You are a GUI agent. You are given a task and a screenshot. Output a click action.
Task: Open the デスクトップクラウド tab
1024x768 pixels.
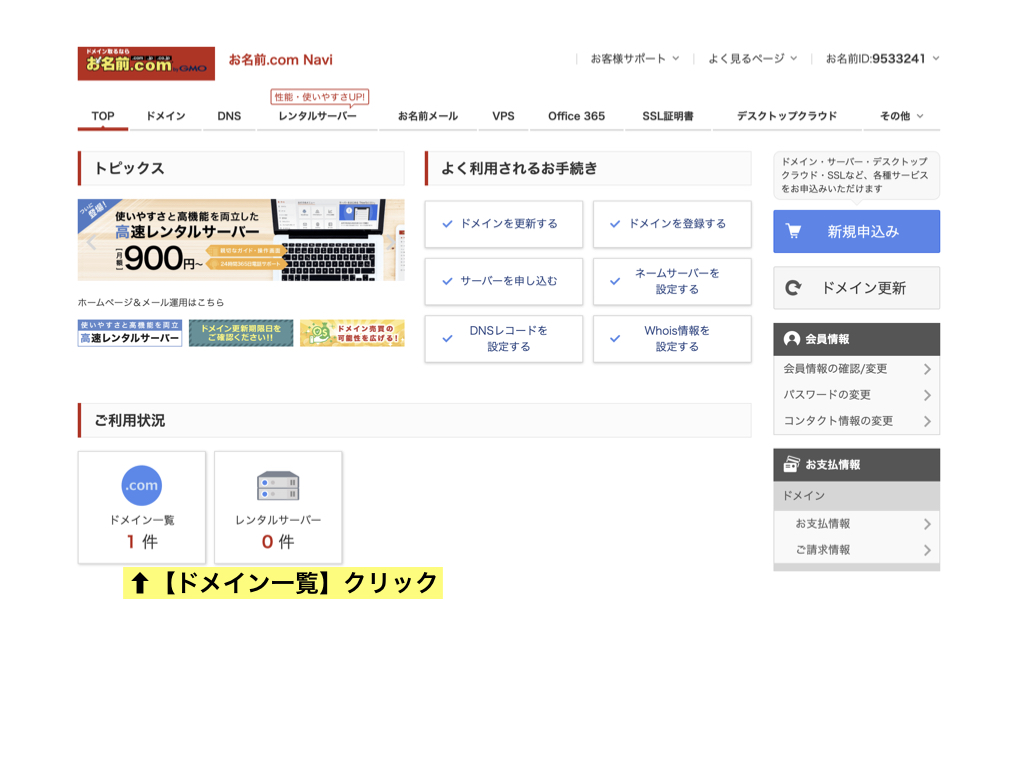pos(787,116)
